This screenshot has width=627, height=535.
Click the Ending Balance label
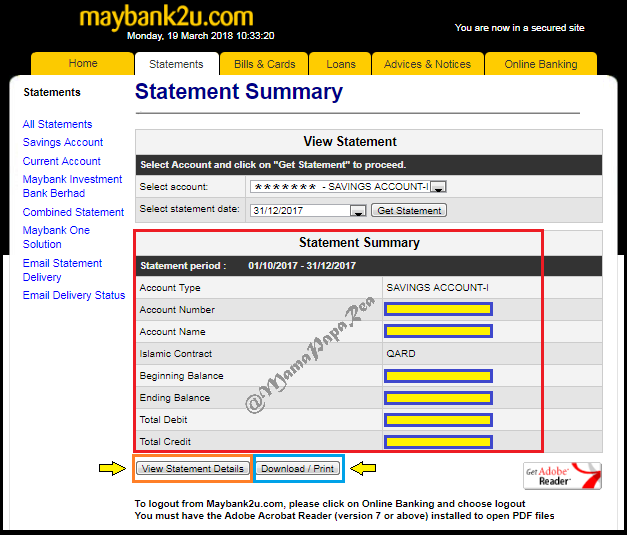click(x=175, y=398)
